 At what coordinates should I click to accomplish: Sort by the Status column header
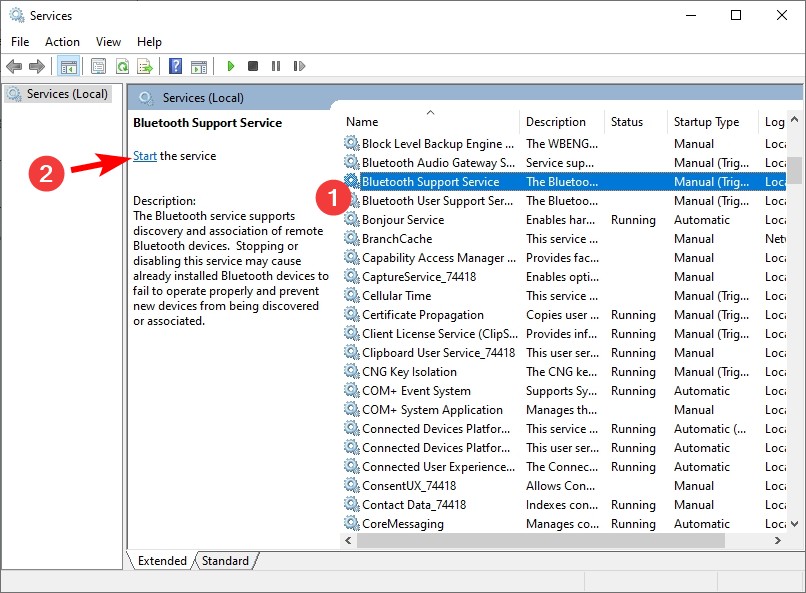pos(636,122)
